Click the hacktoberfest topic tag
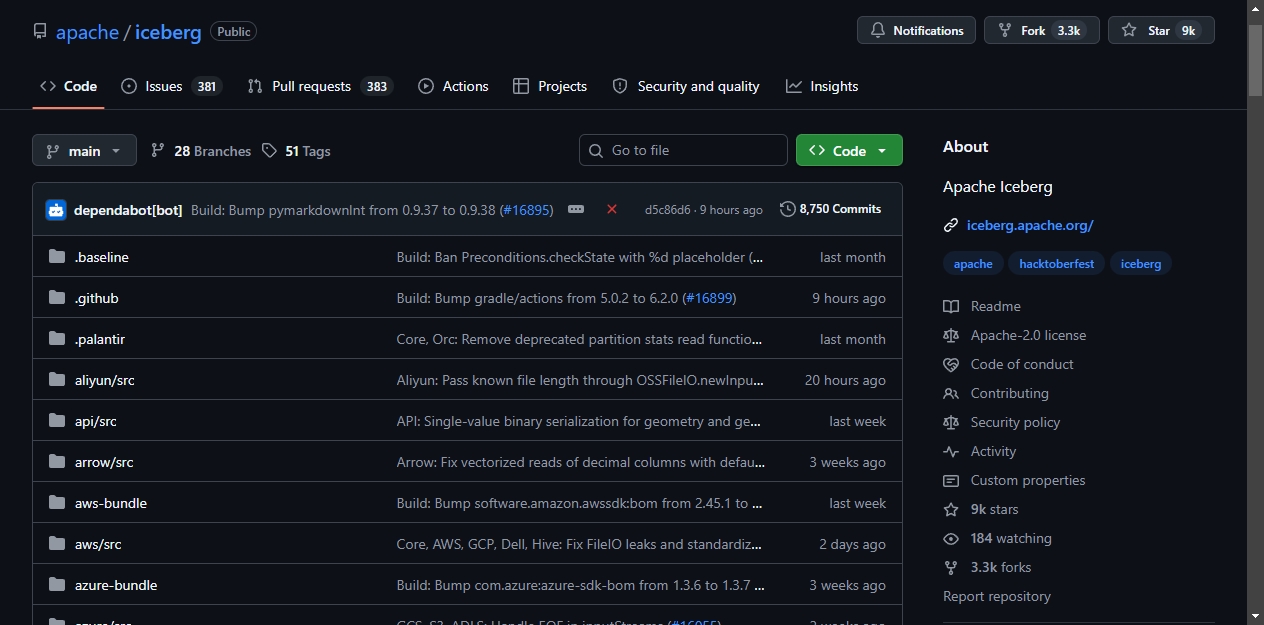 coord(1057,264)
